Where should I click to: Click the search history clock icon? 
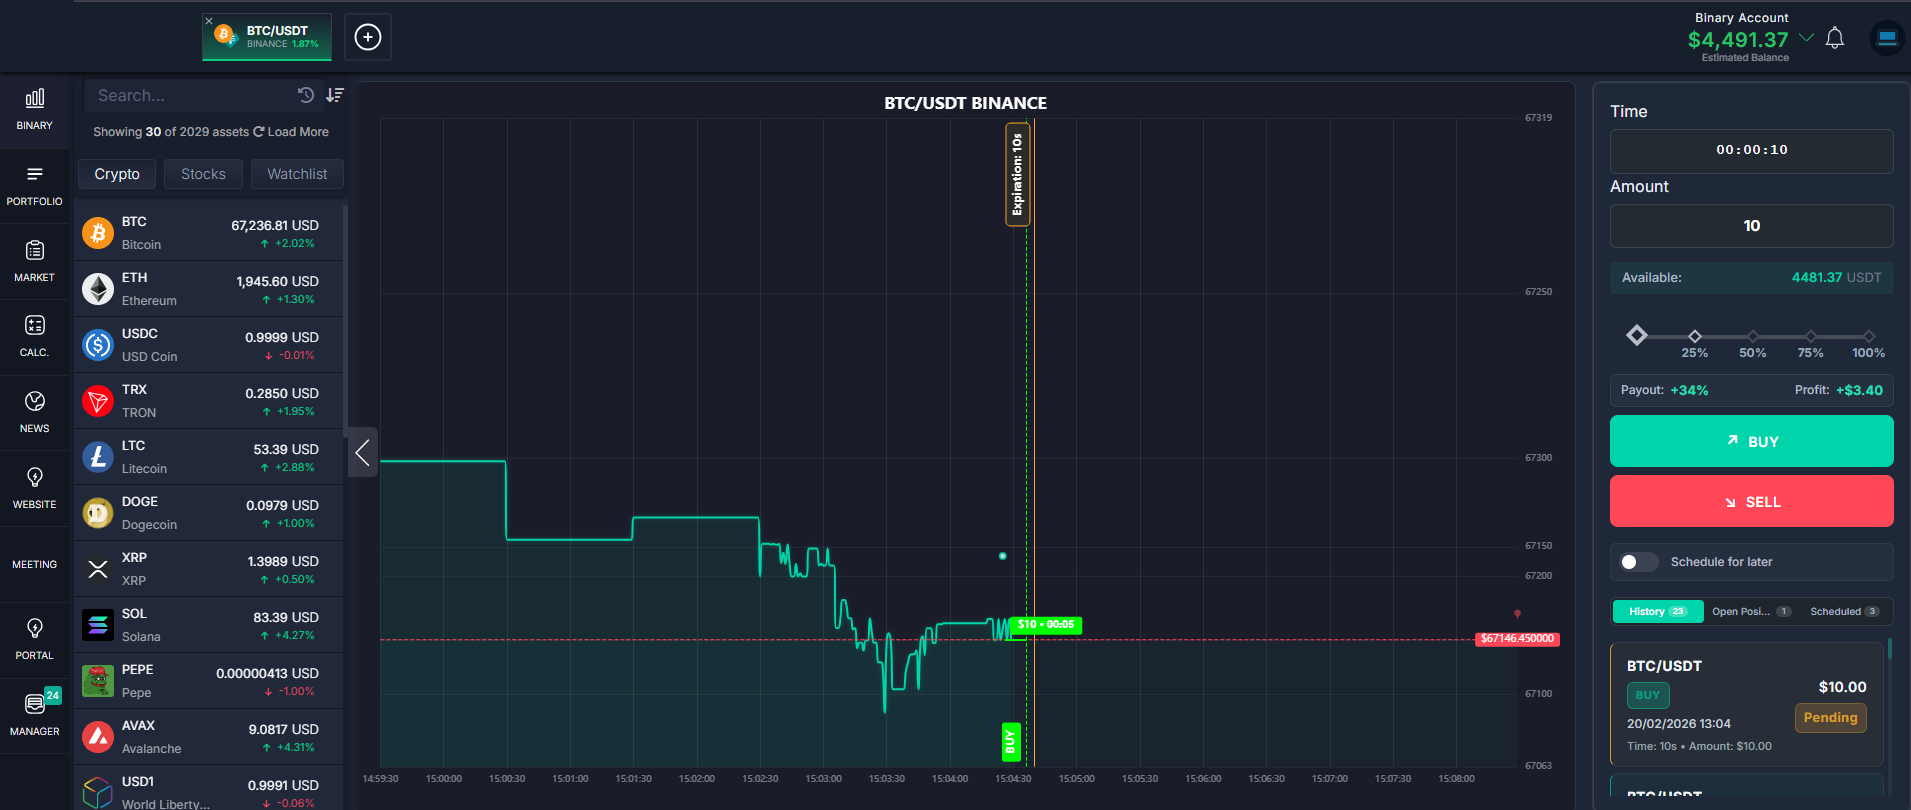306,95
